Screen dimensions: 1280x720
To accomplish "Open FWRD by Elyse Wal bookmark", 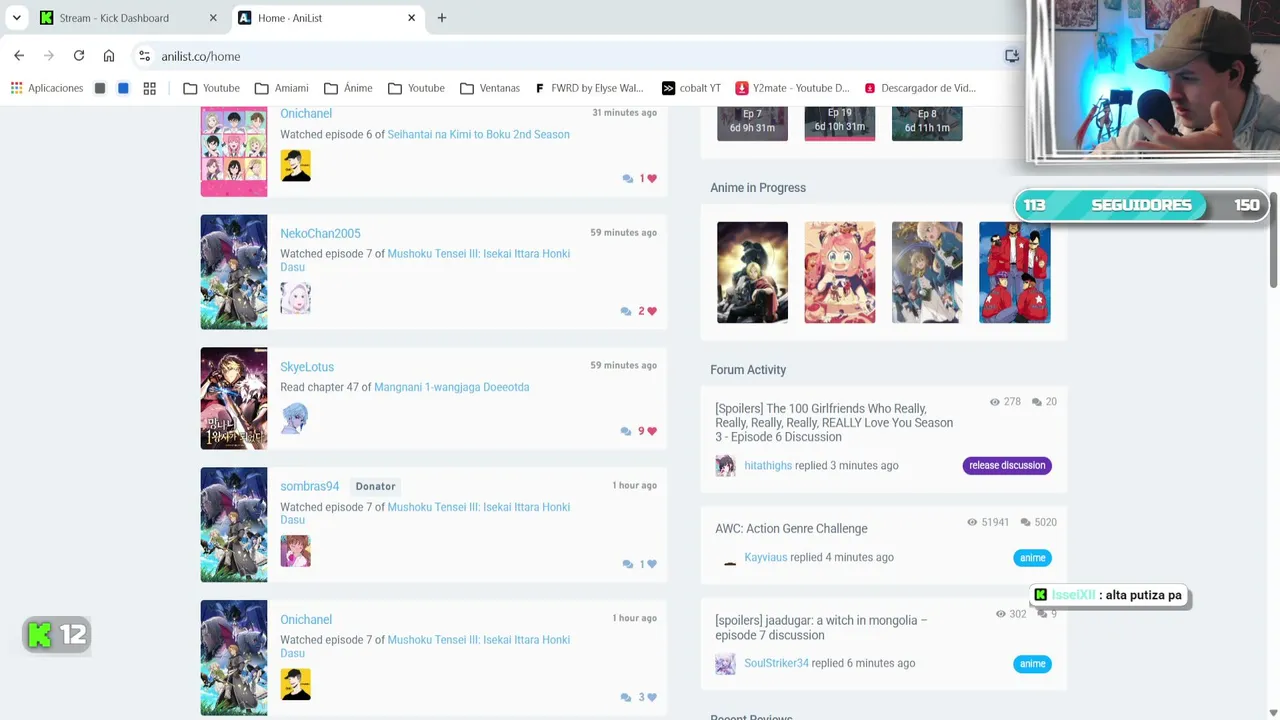I will 590,88.
